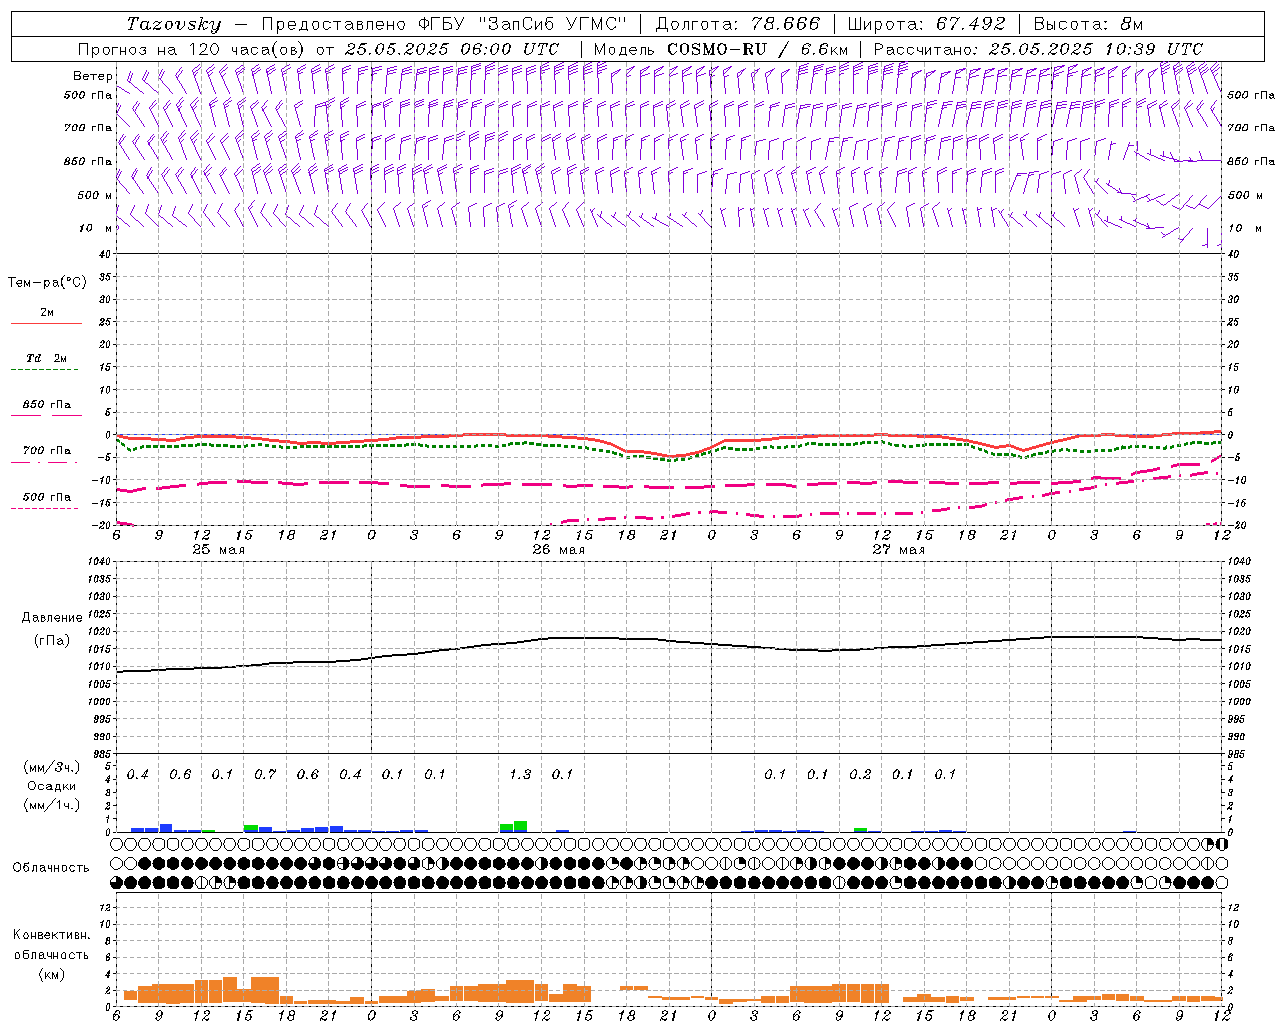Click the Td 2м dew point legend entry
1280x1024 pixels.
[x=46, y=358]
